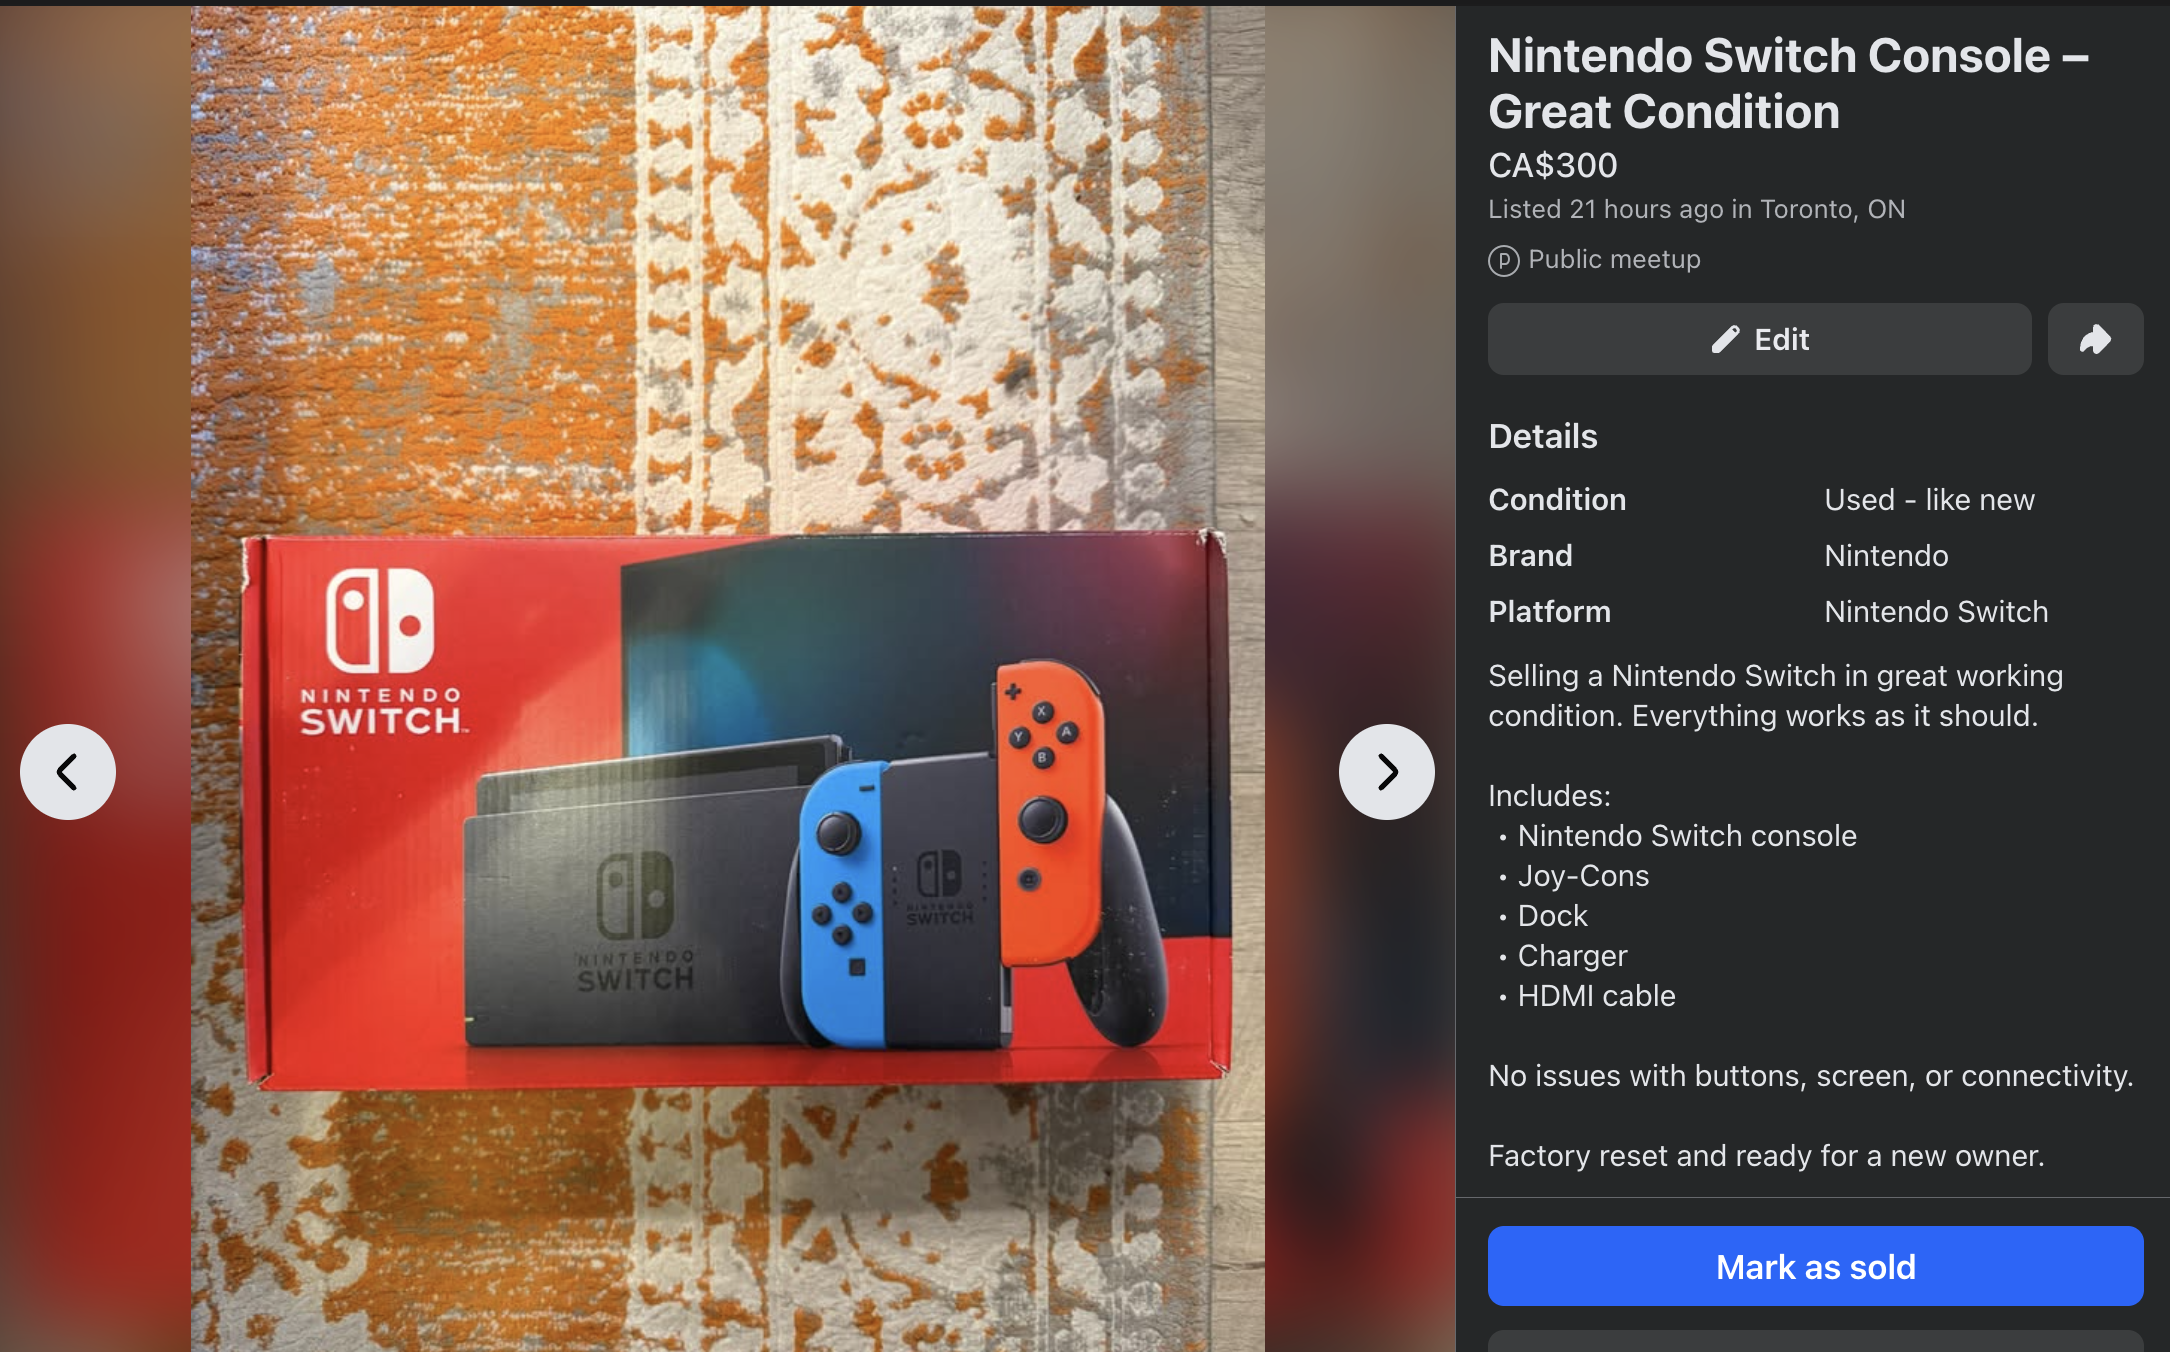The width and height of the screenshot is (2170, 1352).
Task: Click the Factory reset description line
Action: click(x=1766, y=1155)
